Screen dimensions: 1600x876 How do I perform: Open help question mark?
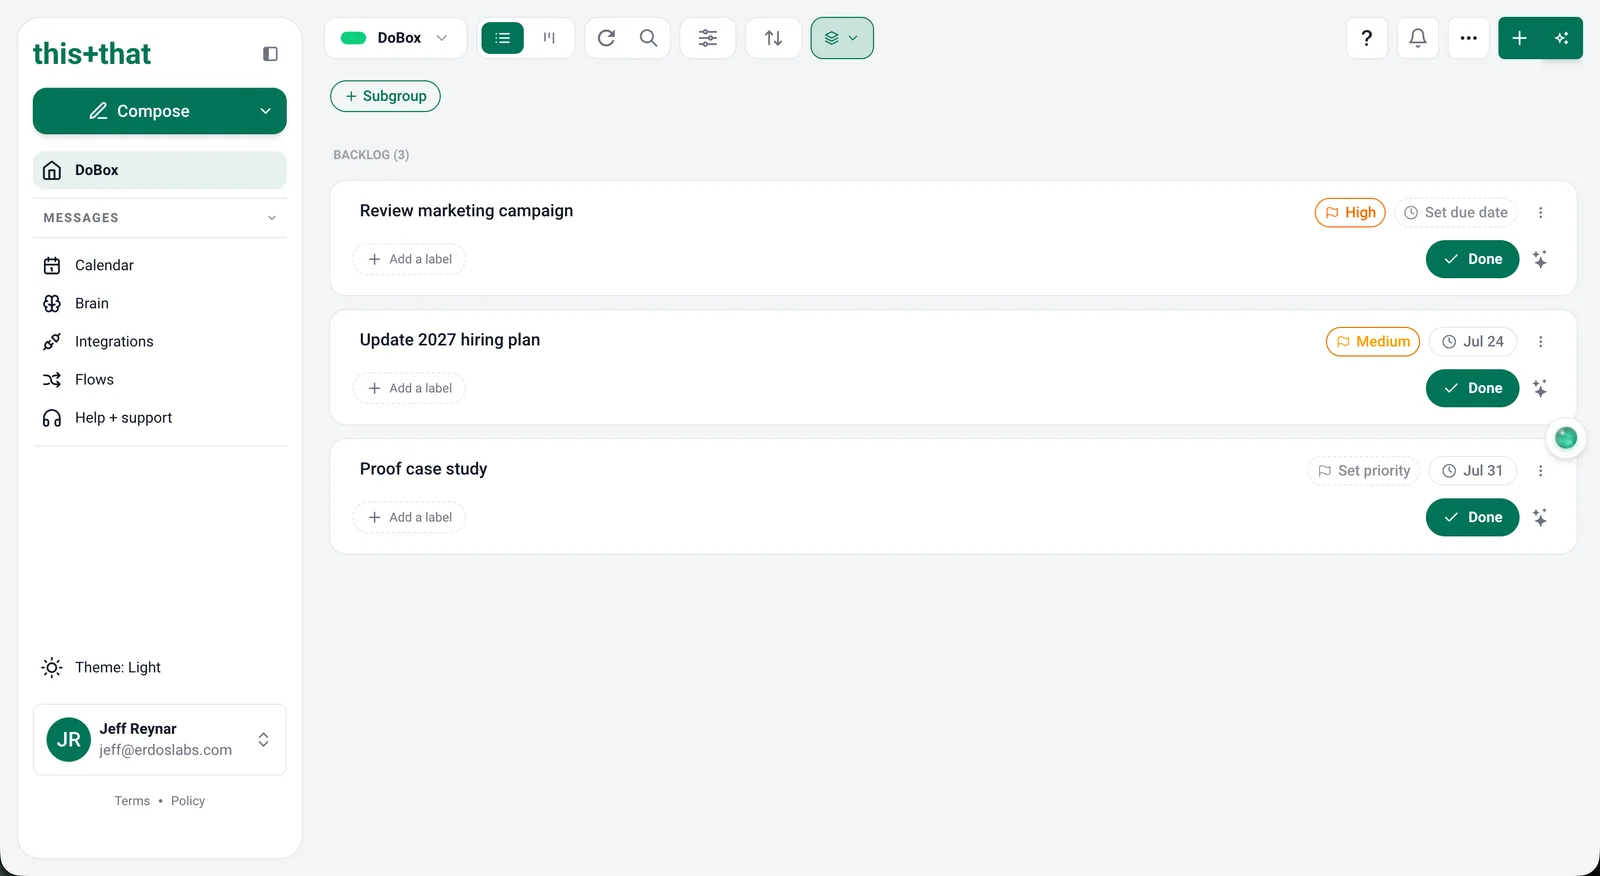coord(1367,38)
